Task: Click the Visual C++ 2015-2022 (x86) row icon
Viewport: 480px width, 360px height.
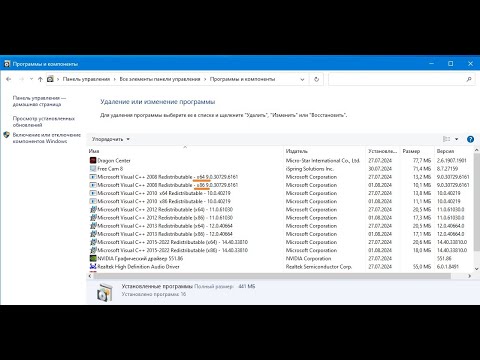Action: (x=93, y=250)
